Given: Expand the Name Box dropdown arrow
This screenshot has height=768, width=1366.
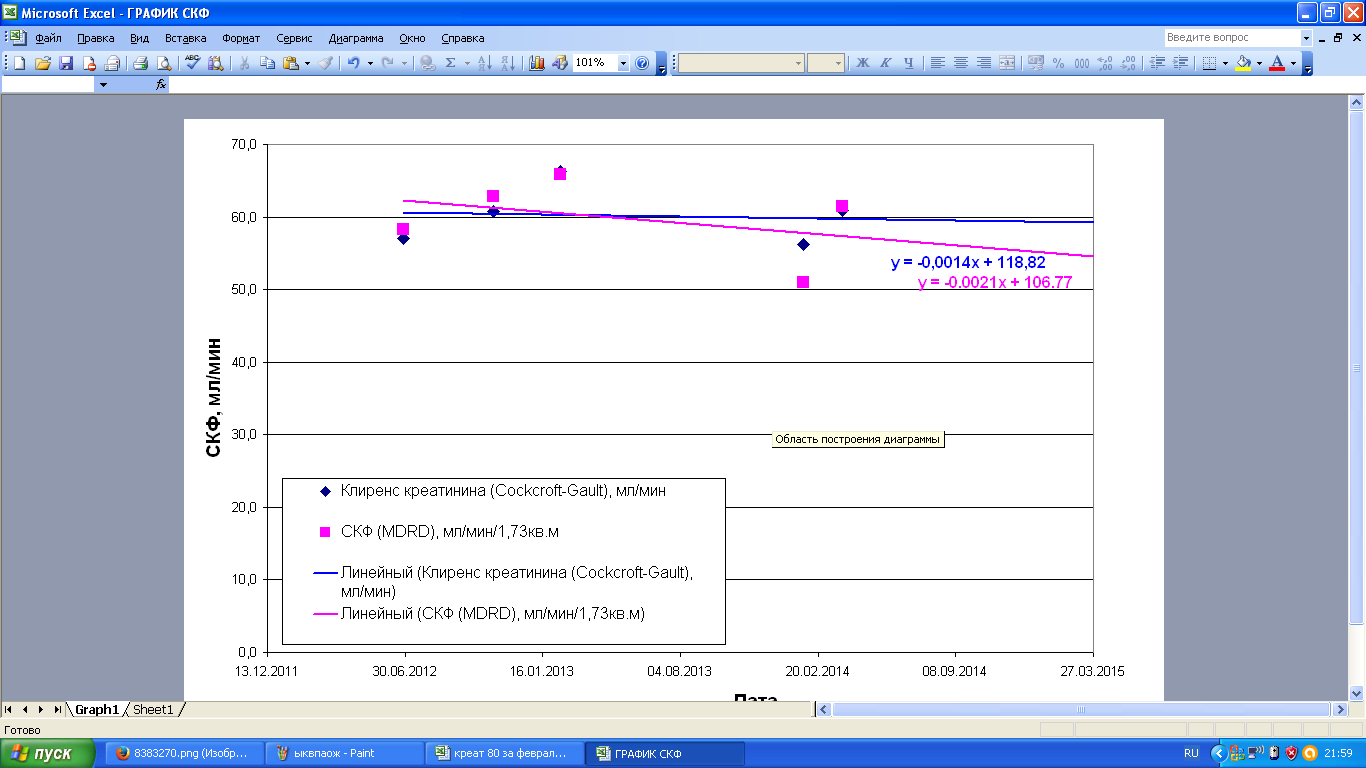Looking at the screenshot, I should click(103, 85).
